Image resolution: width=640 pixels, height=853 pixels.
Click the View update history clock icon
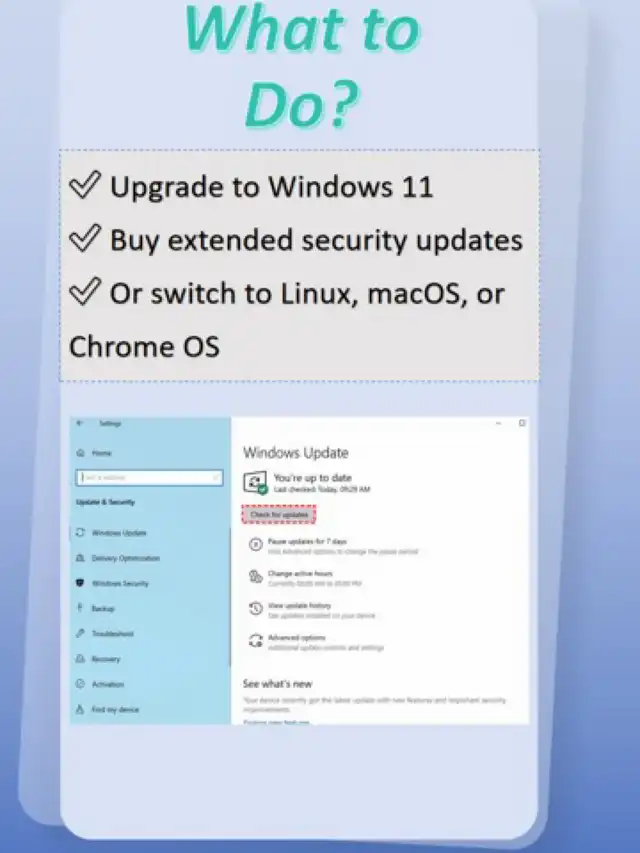pos(256,609)
